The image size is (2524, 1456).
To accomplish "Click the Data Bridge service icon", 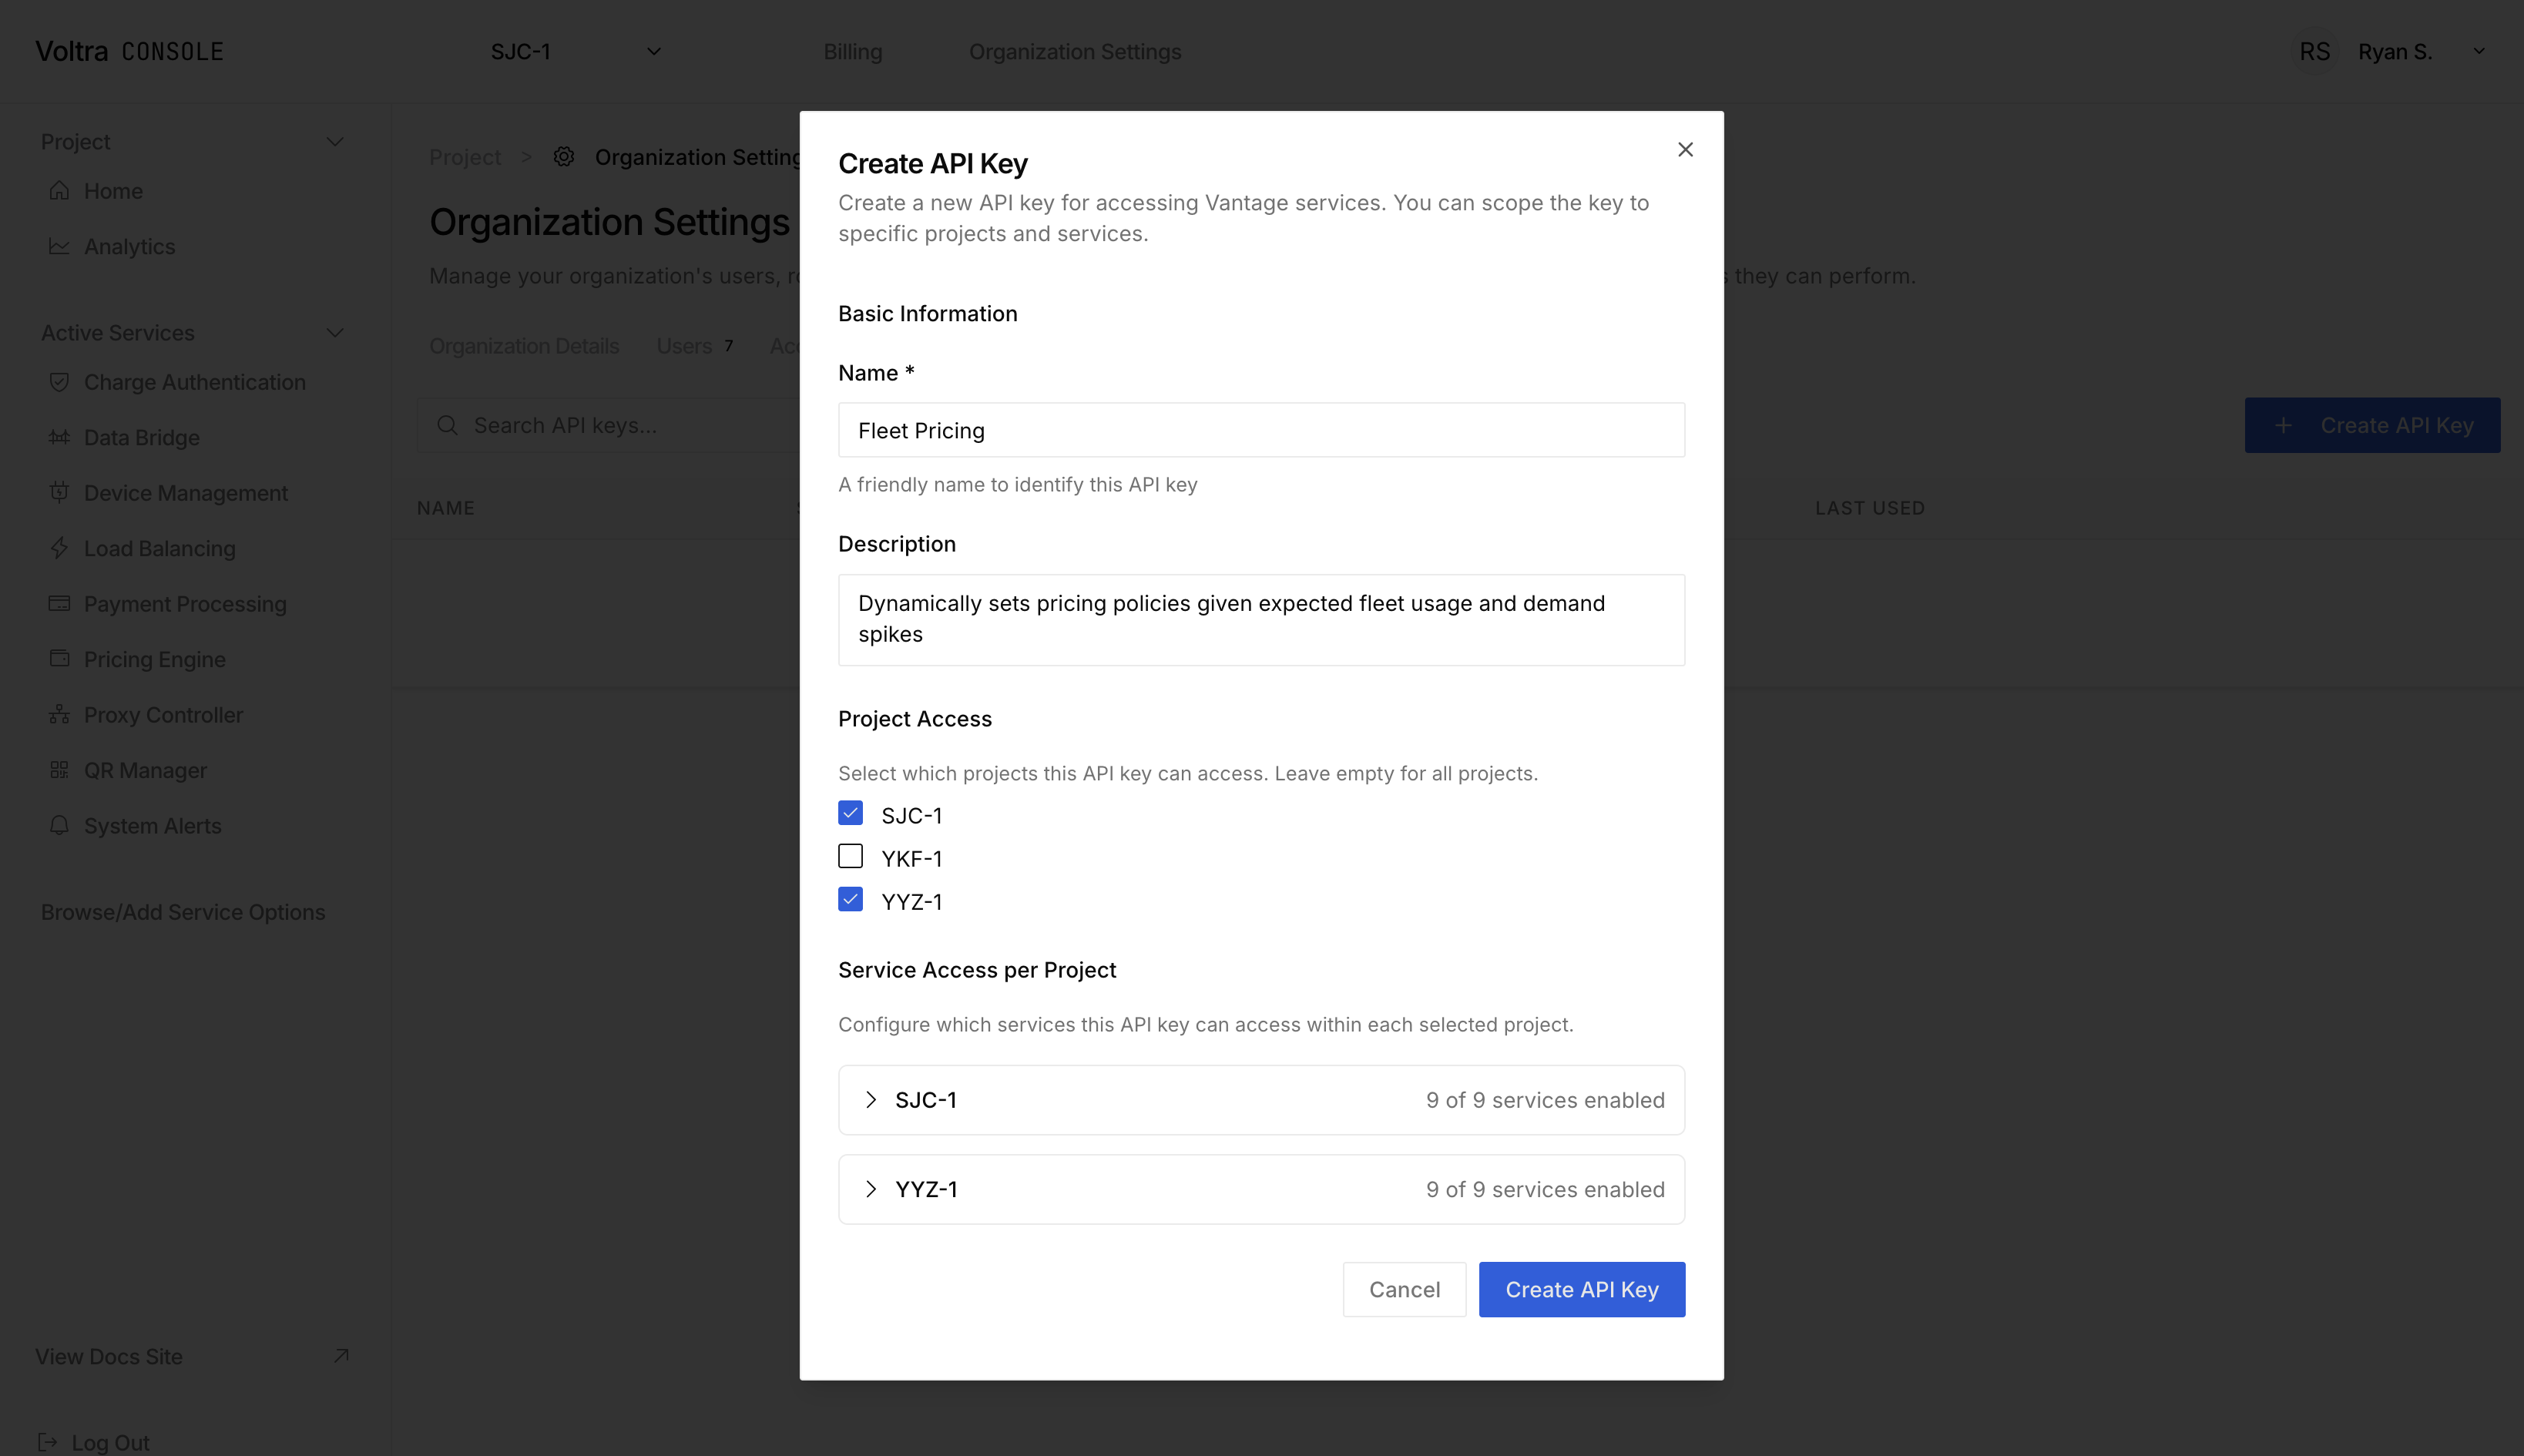I will click(x=60, y=437).
